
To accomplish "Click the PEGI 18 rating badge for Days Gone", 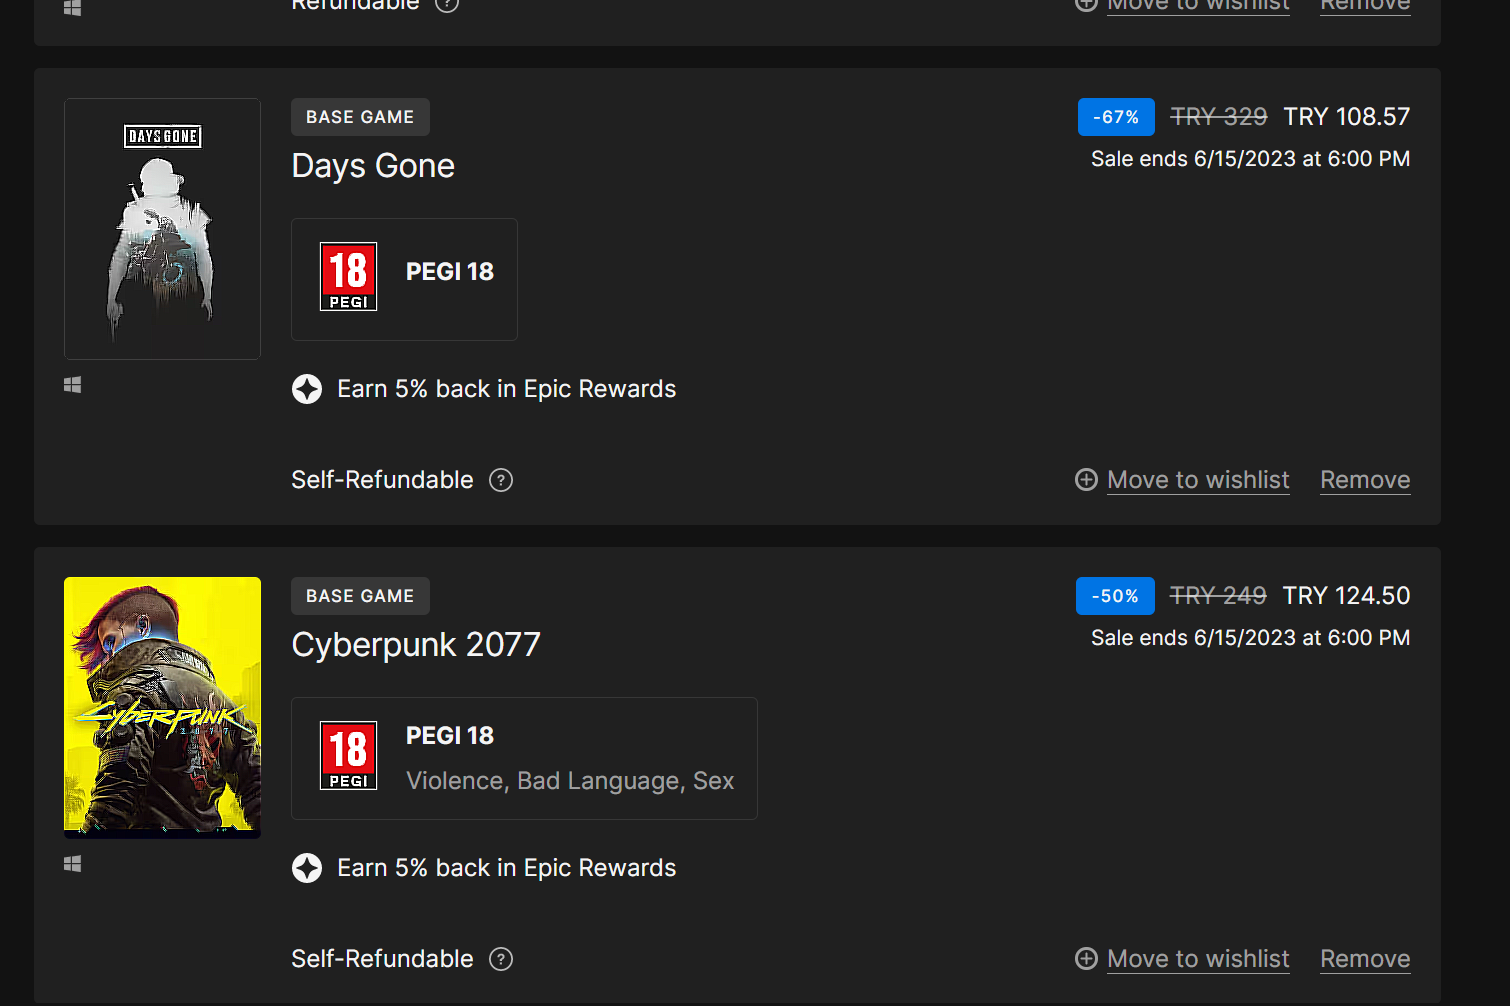I will click(348, 277).
